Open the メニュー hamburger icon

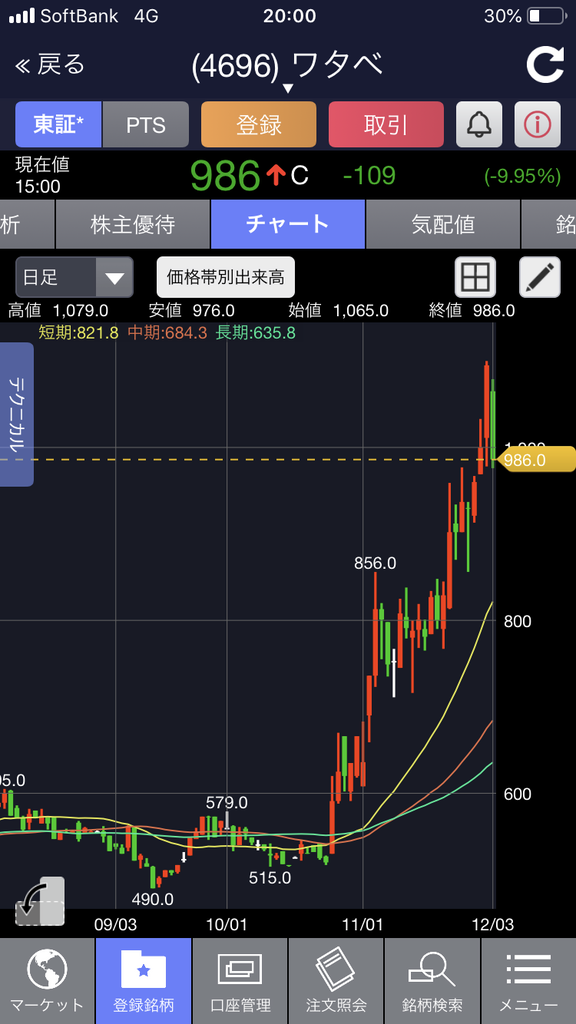[528, 981]
